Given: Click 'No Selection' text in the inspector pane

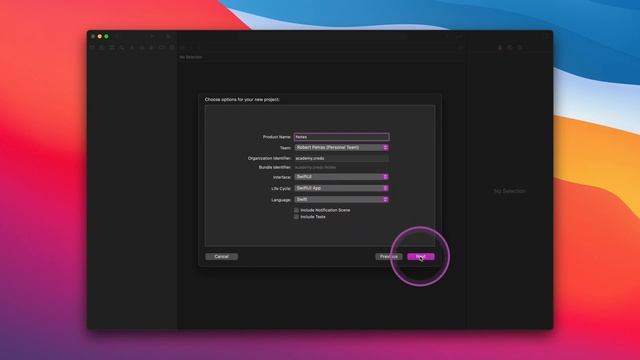Looking at the screenshot, I should [x=510, y=191].
